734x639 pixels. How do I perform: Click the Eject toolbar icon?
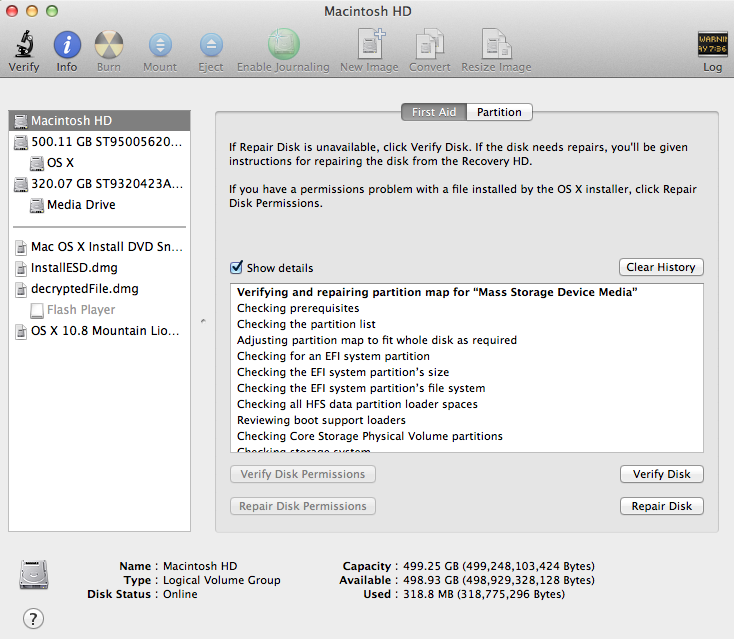(211, 45)
